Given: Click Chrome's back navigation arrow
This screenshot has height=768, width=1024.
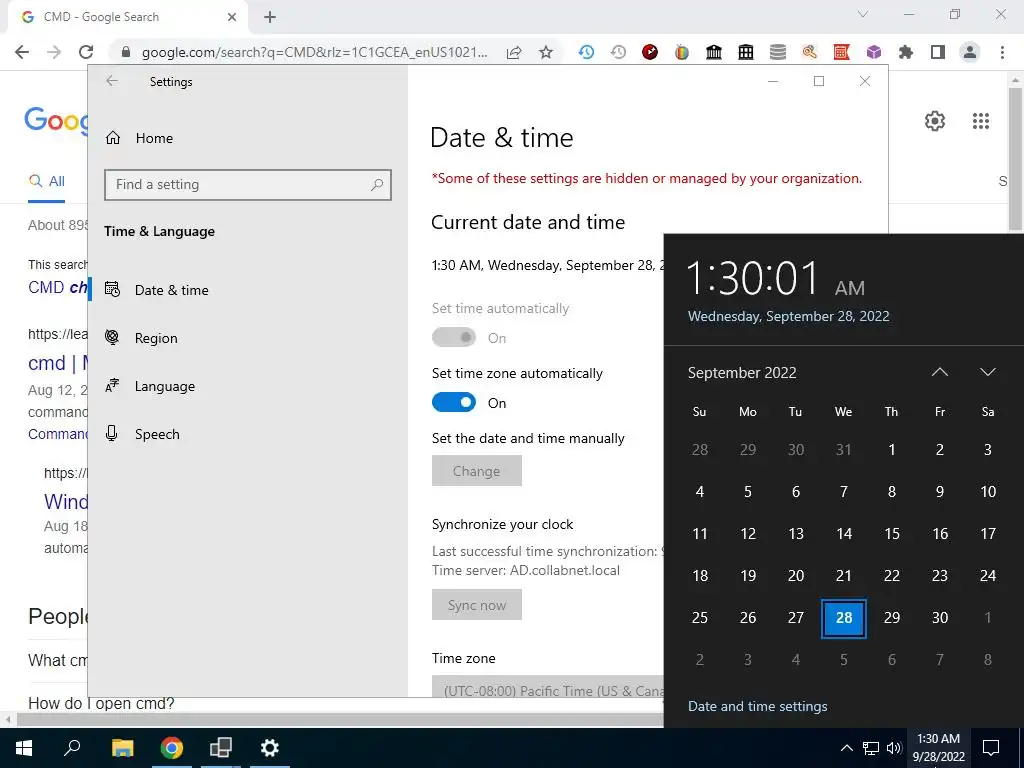Looking at the screenshot, I should click(22, 52).
